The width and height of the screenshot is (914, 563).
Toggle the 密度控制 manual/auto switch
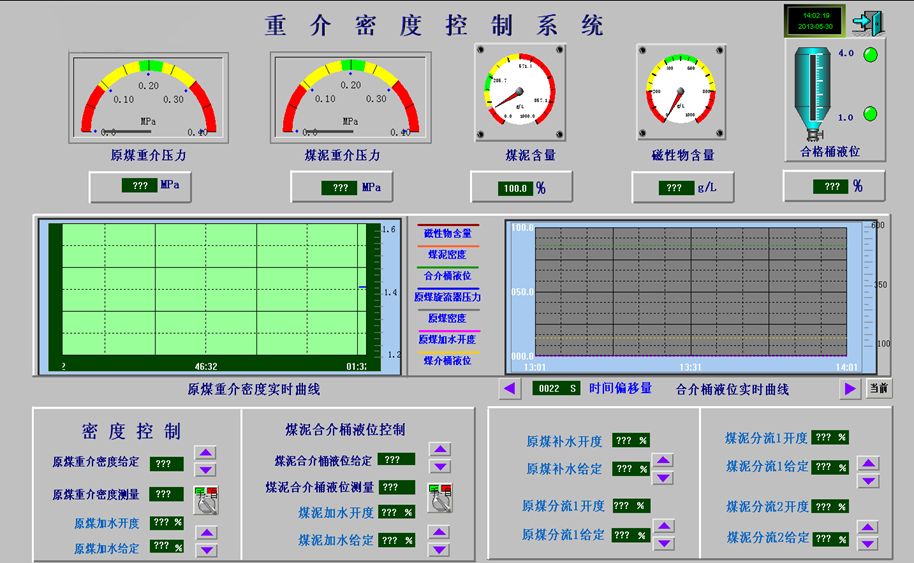206,500
